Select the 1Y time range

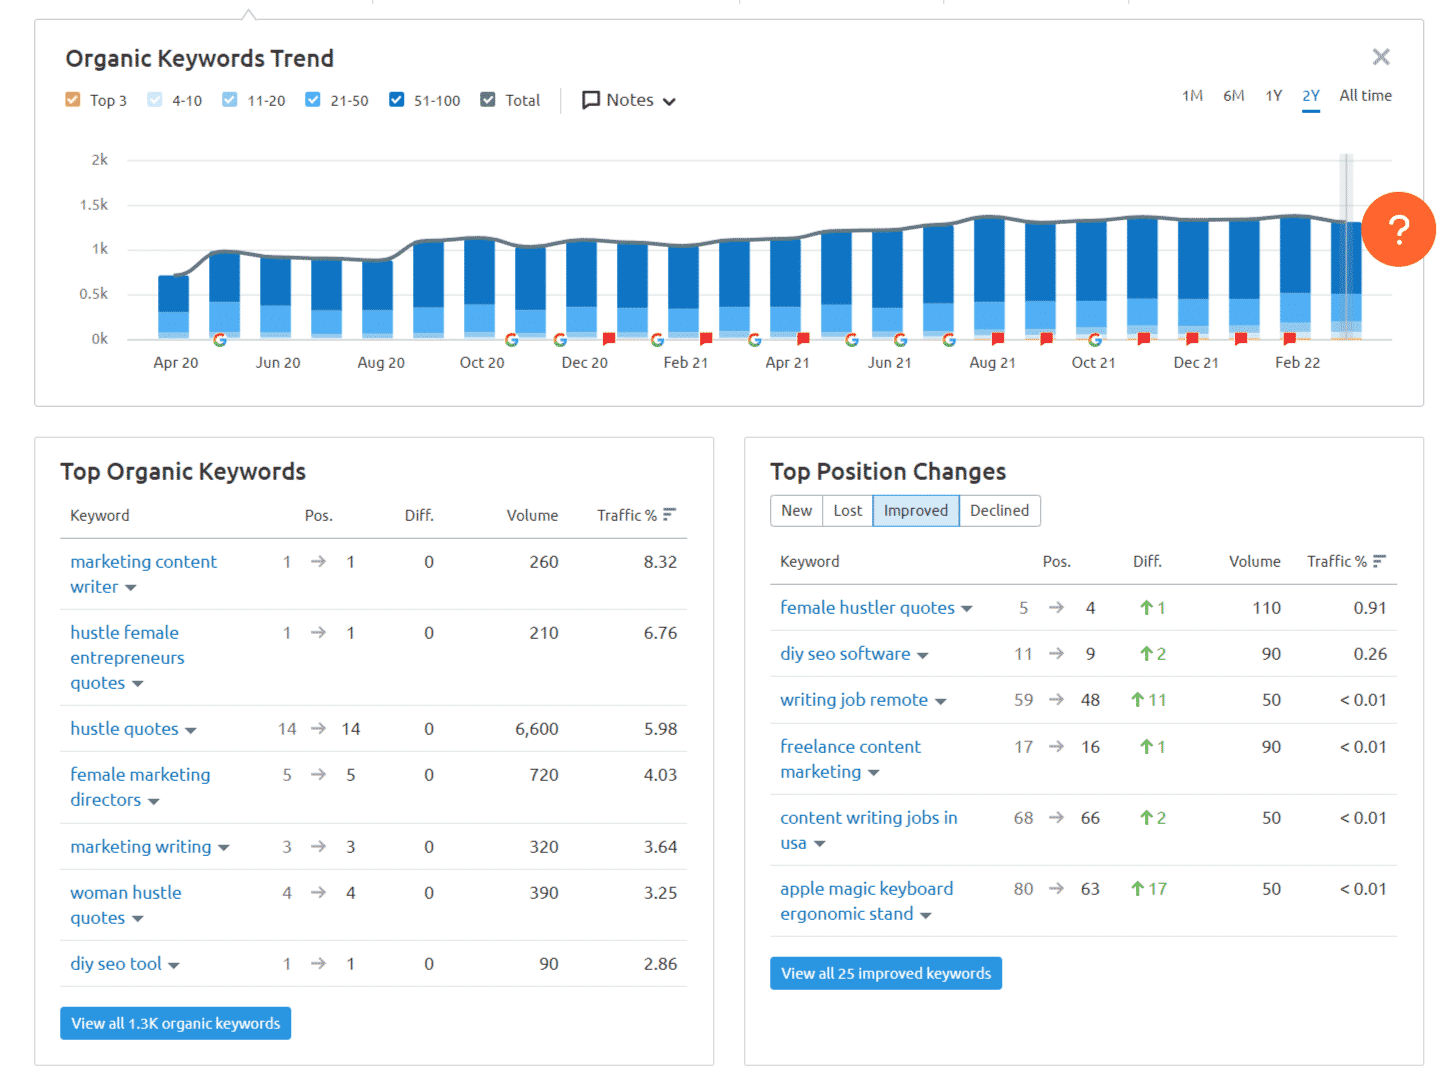pyautogui.click(x=1273, y=96)
